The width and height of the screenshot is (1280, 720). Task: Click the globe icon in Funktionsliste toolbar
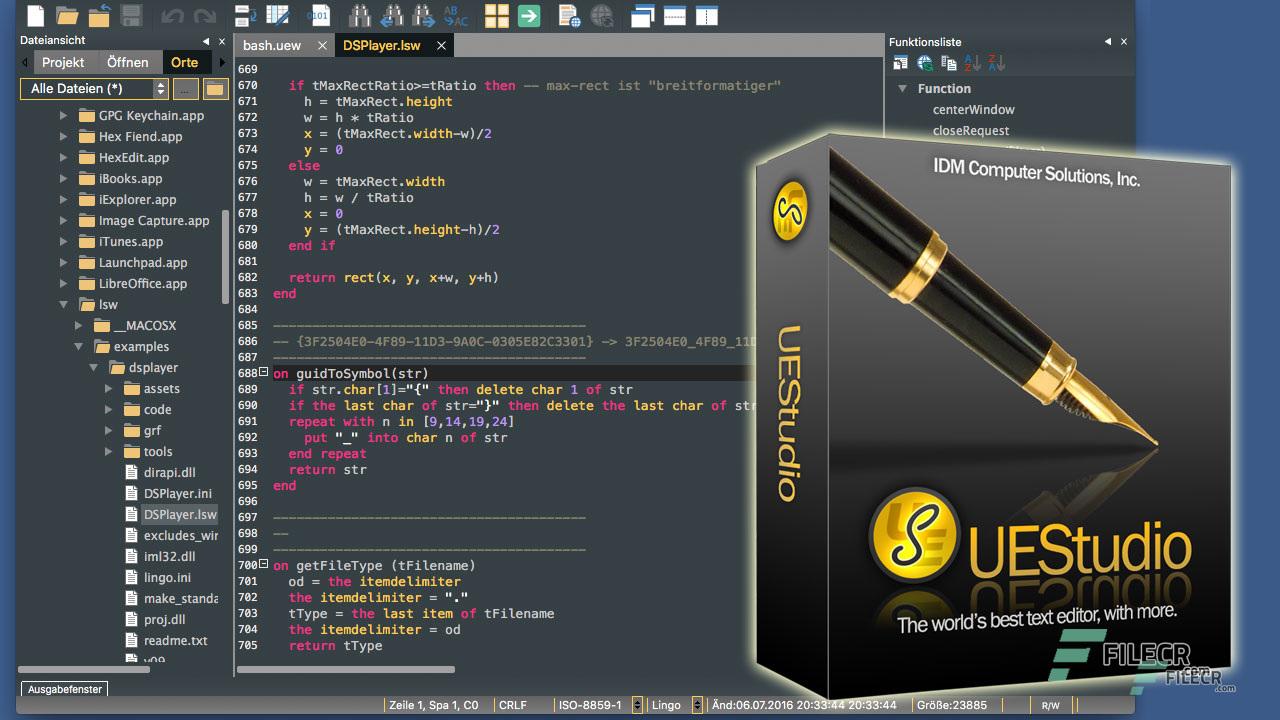[x=925, y=63]
